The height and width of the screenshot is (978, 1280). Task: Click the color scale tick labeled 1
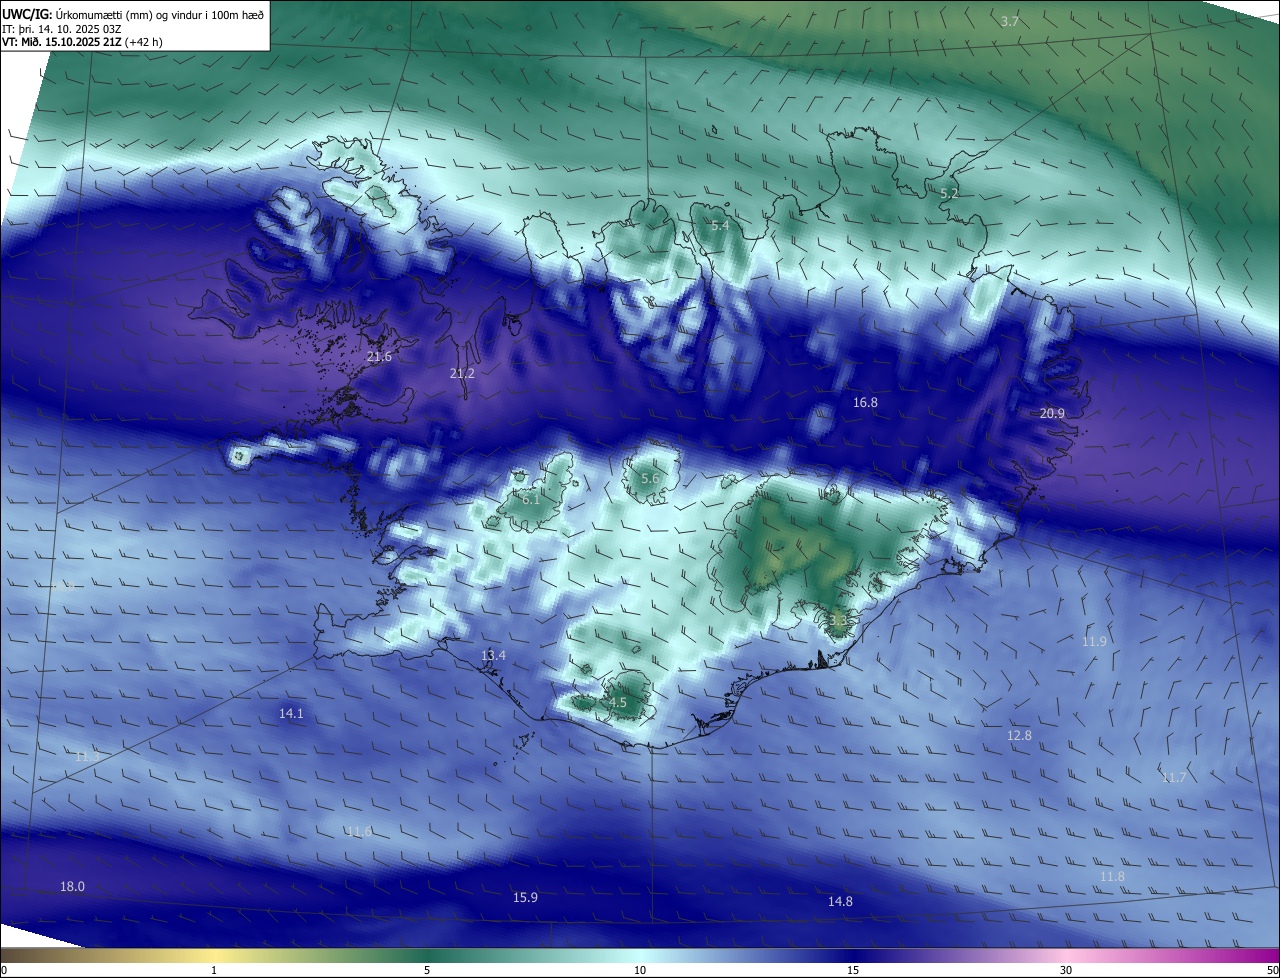click(214, 970)
